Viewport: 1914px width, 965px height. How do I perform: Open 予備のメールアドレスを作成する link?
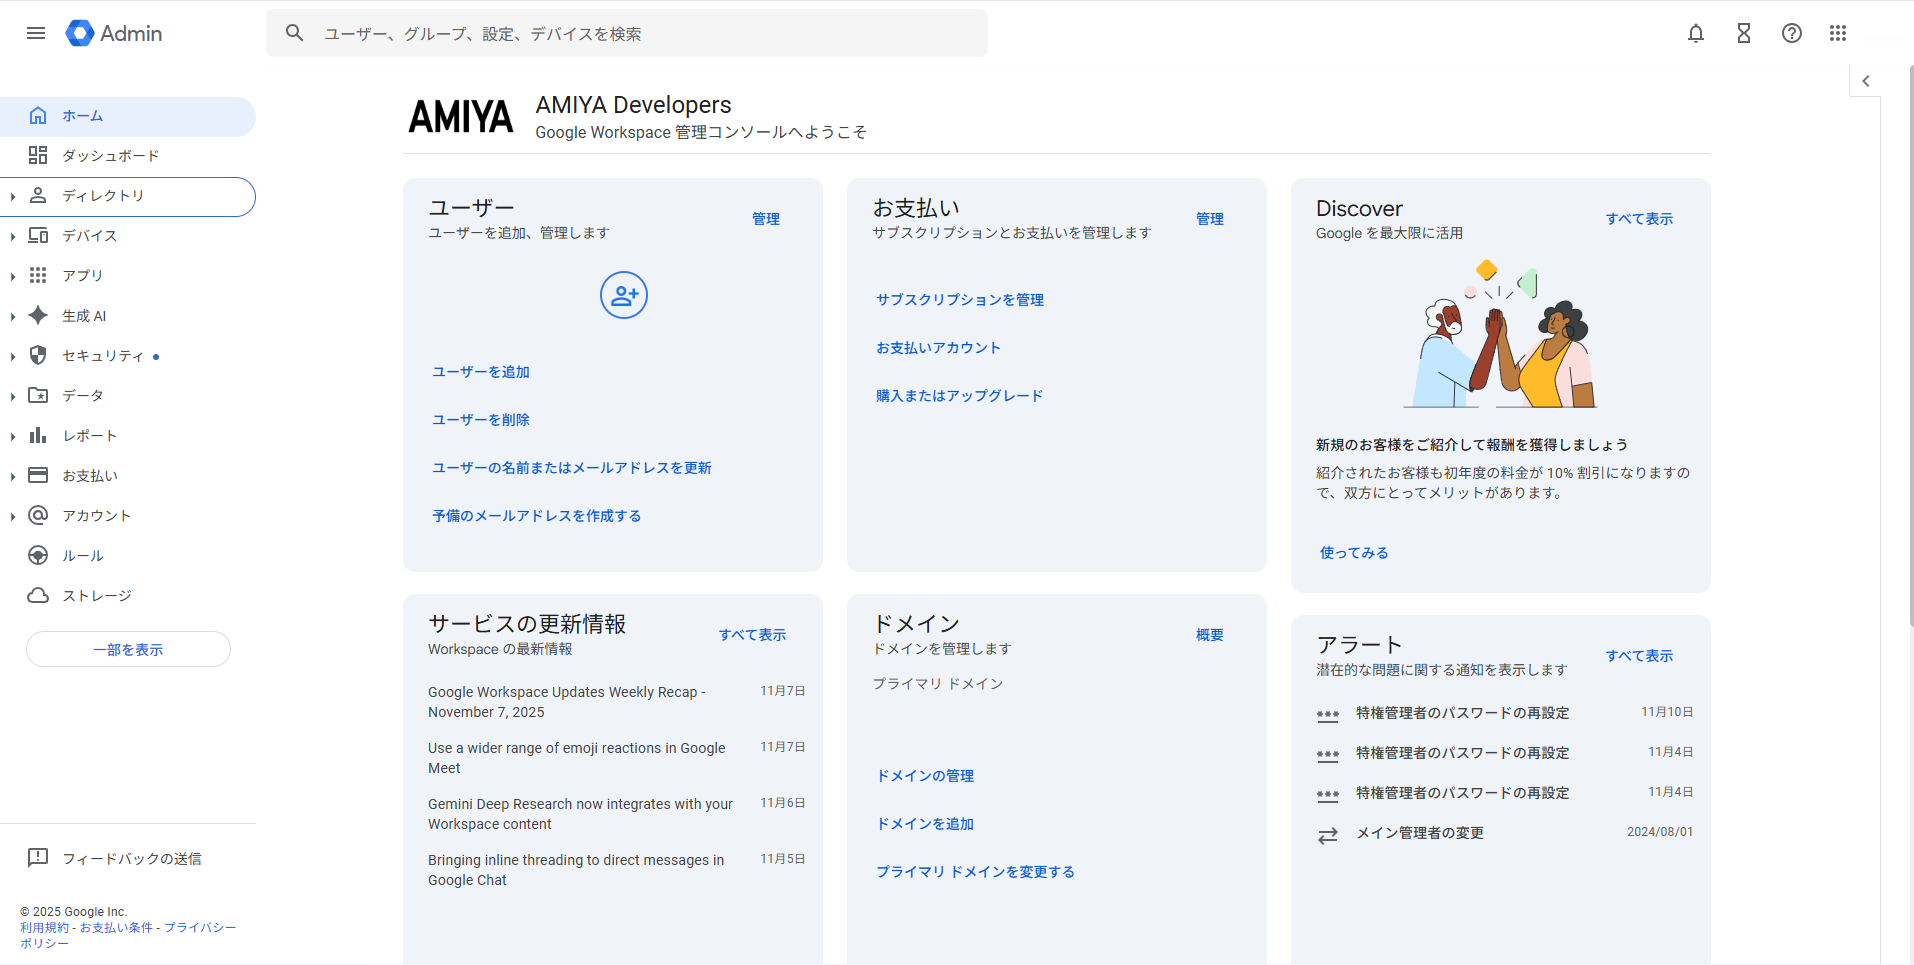(x=537, y=516)
